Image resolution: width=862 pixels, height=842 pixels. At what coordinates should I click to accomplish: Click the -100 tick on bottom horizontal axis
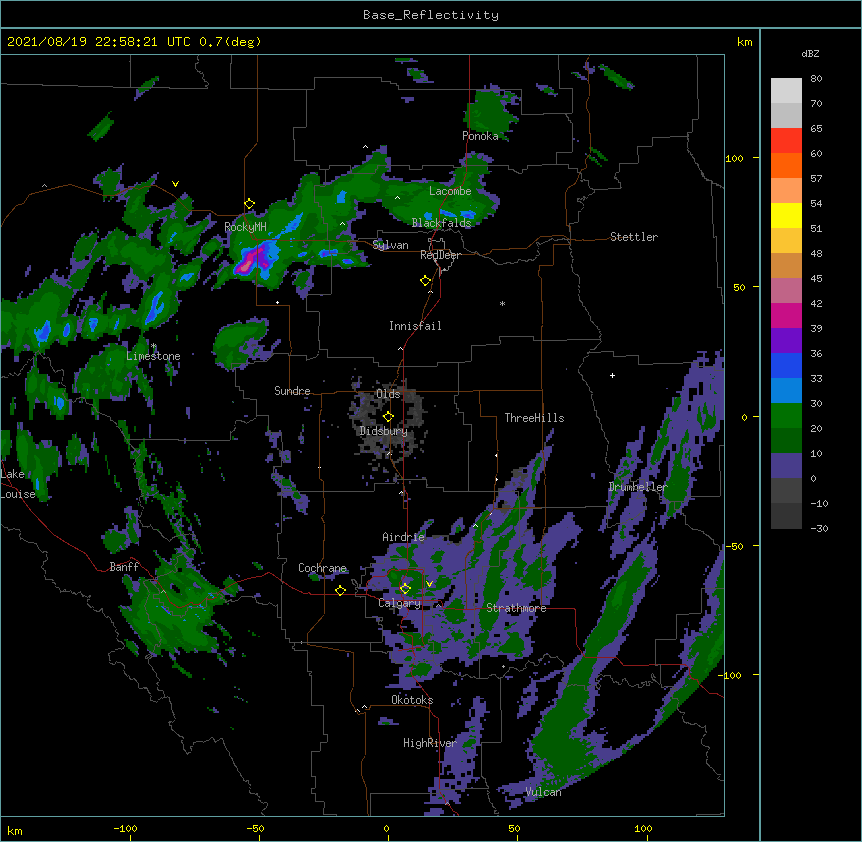pyautogui.click(x=125, y=828)
